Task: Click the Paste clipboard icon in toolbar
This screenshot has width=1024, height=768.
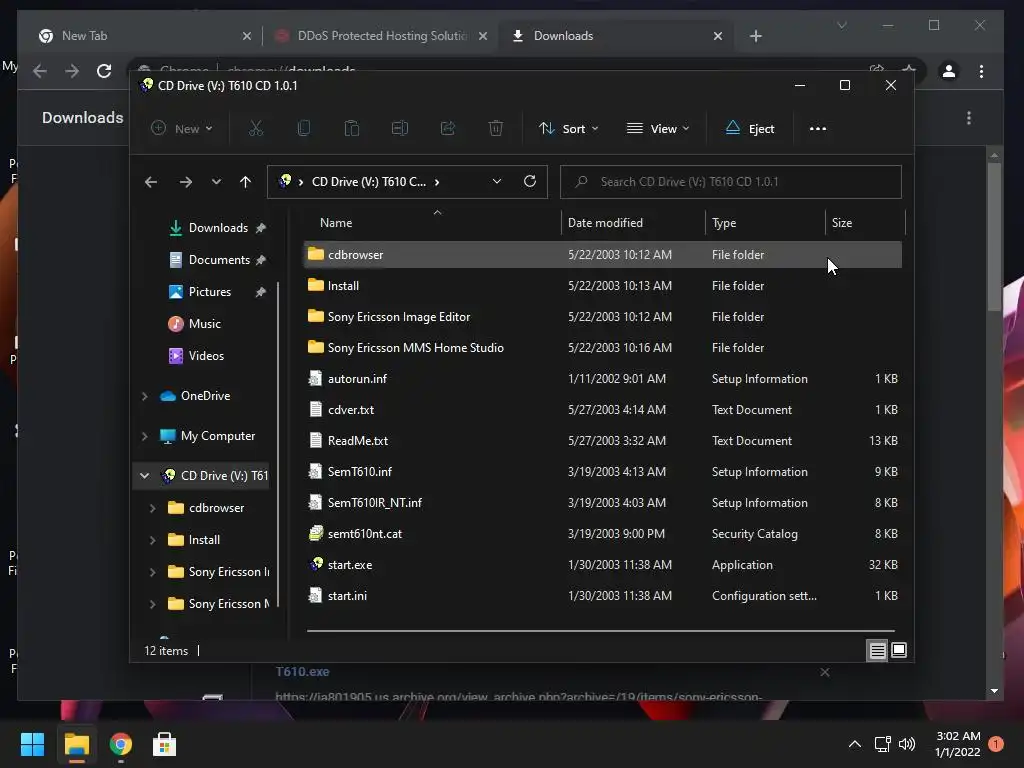Action: pyautogui.click(x=351, y=128)
